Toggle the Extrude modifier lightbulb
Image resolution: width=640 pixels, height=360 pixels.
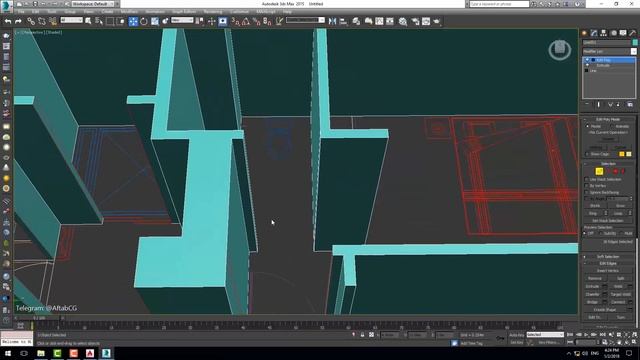point(587,65)
